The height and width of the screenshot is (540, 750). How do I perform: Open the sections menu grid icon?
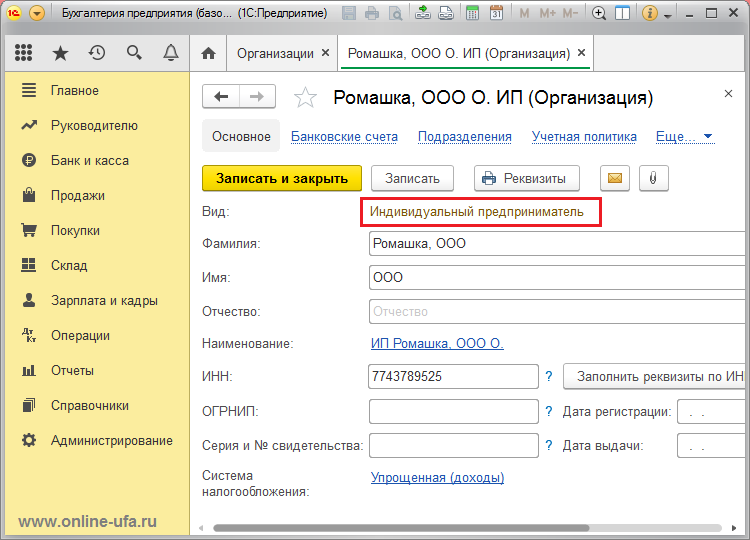click(x=23, y=53)
